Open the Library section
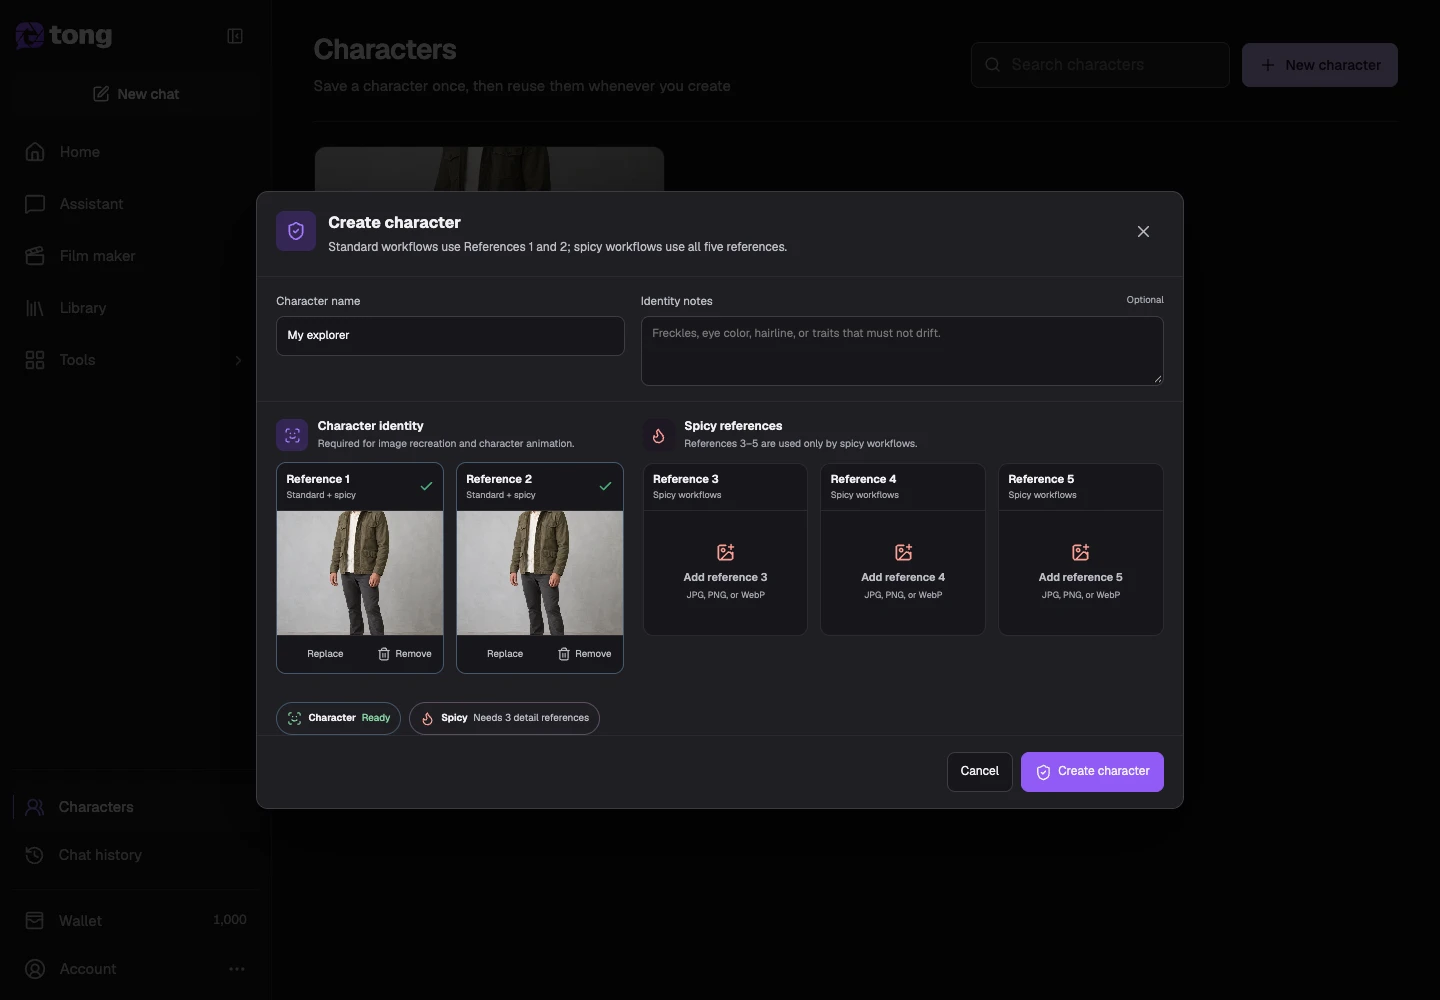Image resolution: width=1440 pixels, height=1000 pixels. coord(135,308)
